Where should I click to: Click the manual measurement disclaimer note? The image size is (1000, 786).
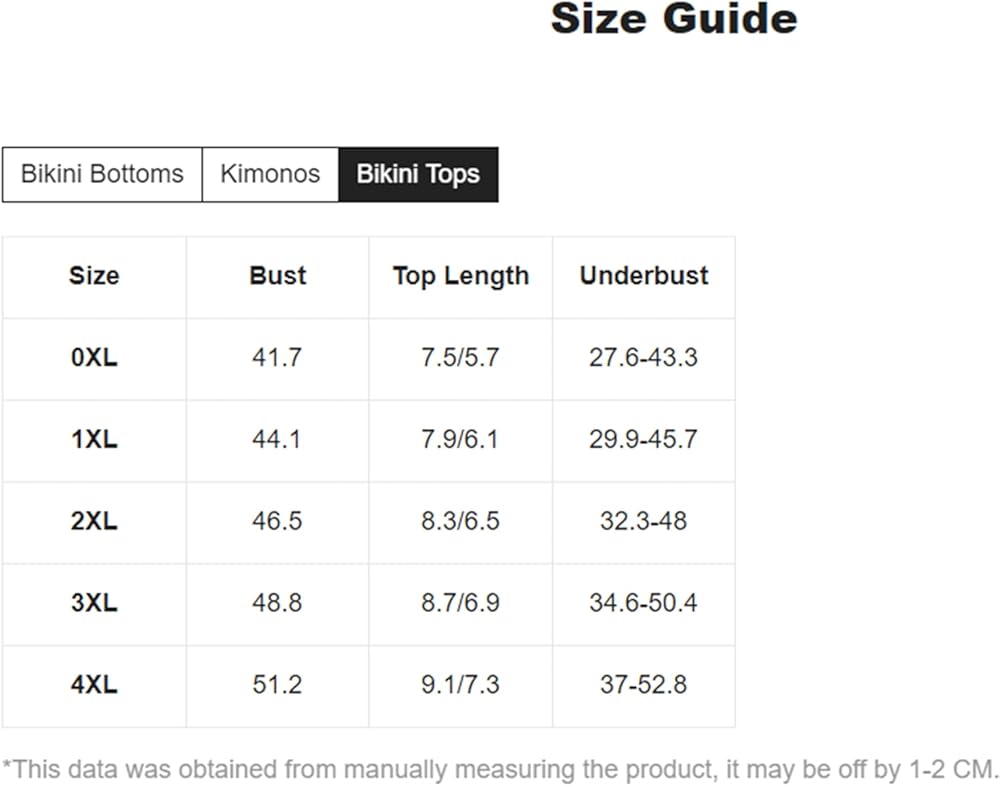point(500,769)
